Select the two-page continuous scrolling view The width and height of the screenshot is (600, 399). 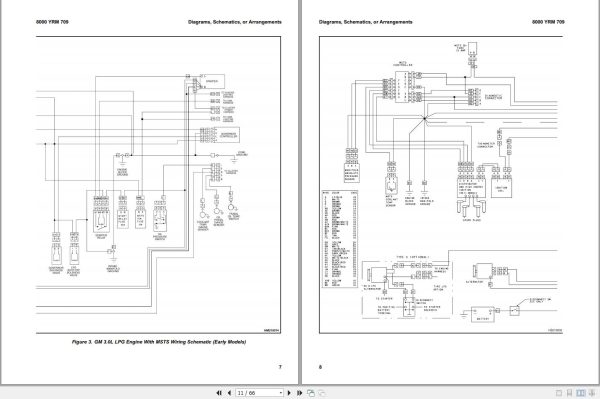point(592,393)
